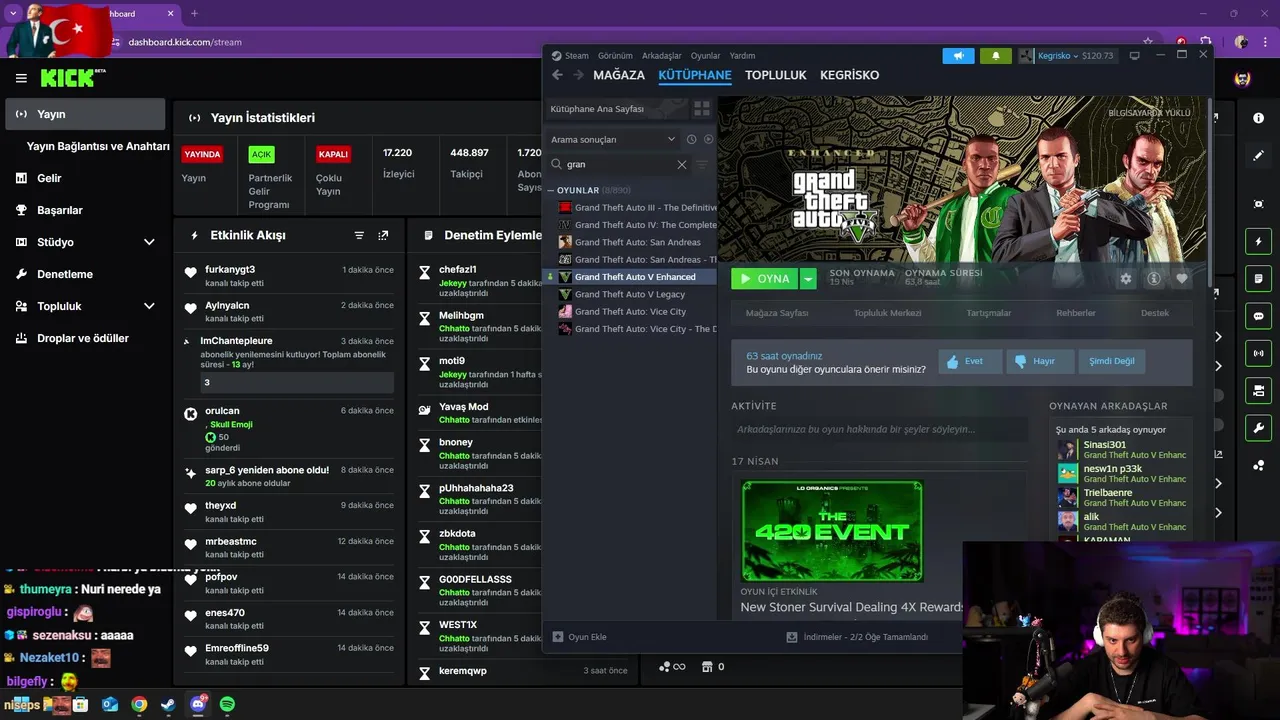Open the Görünüm menu in Steam
Image resolution: width=1280 pixels, height=720 pixels.
point(615,56)
